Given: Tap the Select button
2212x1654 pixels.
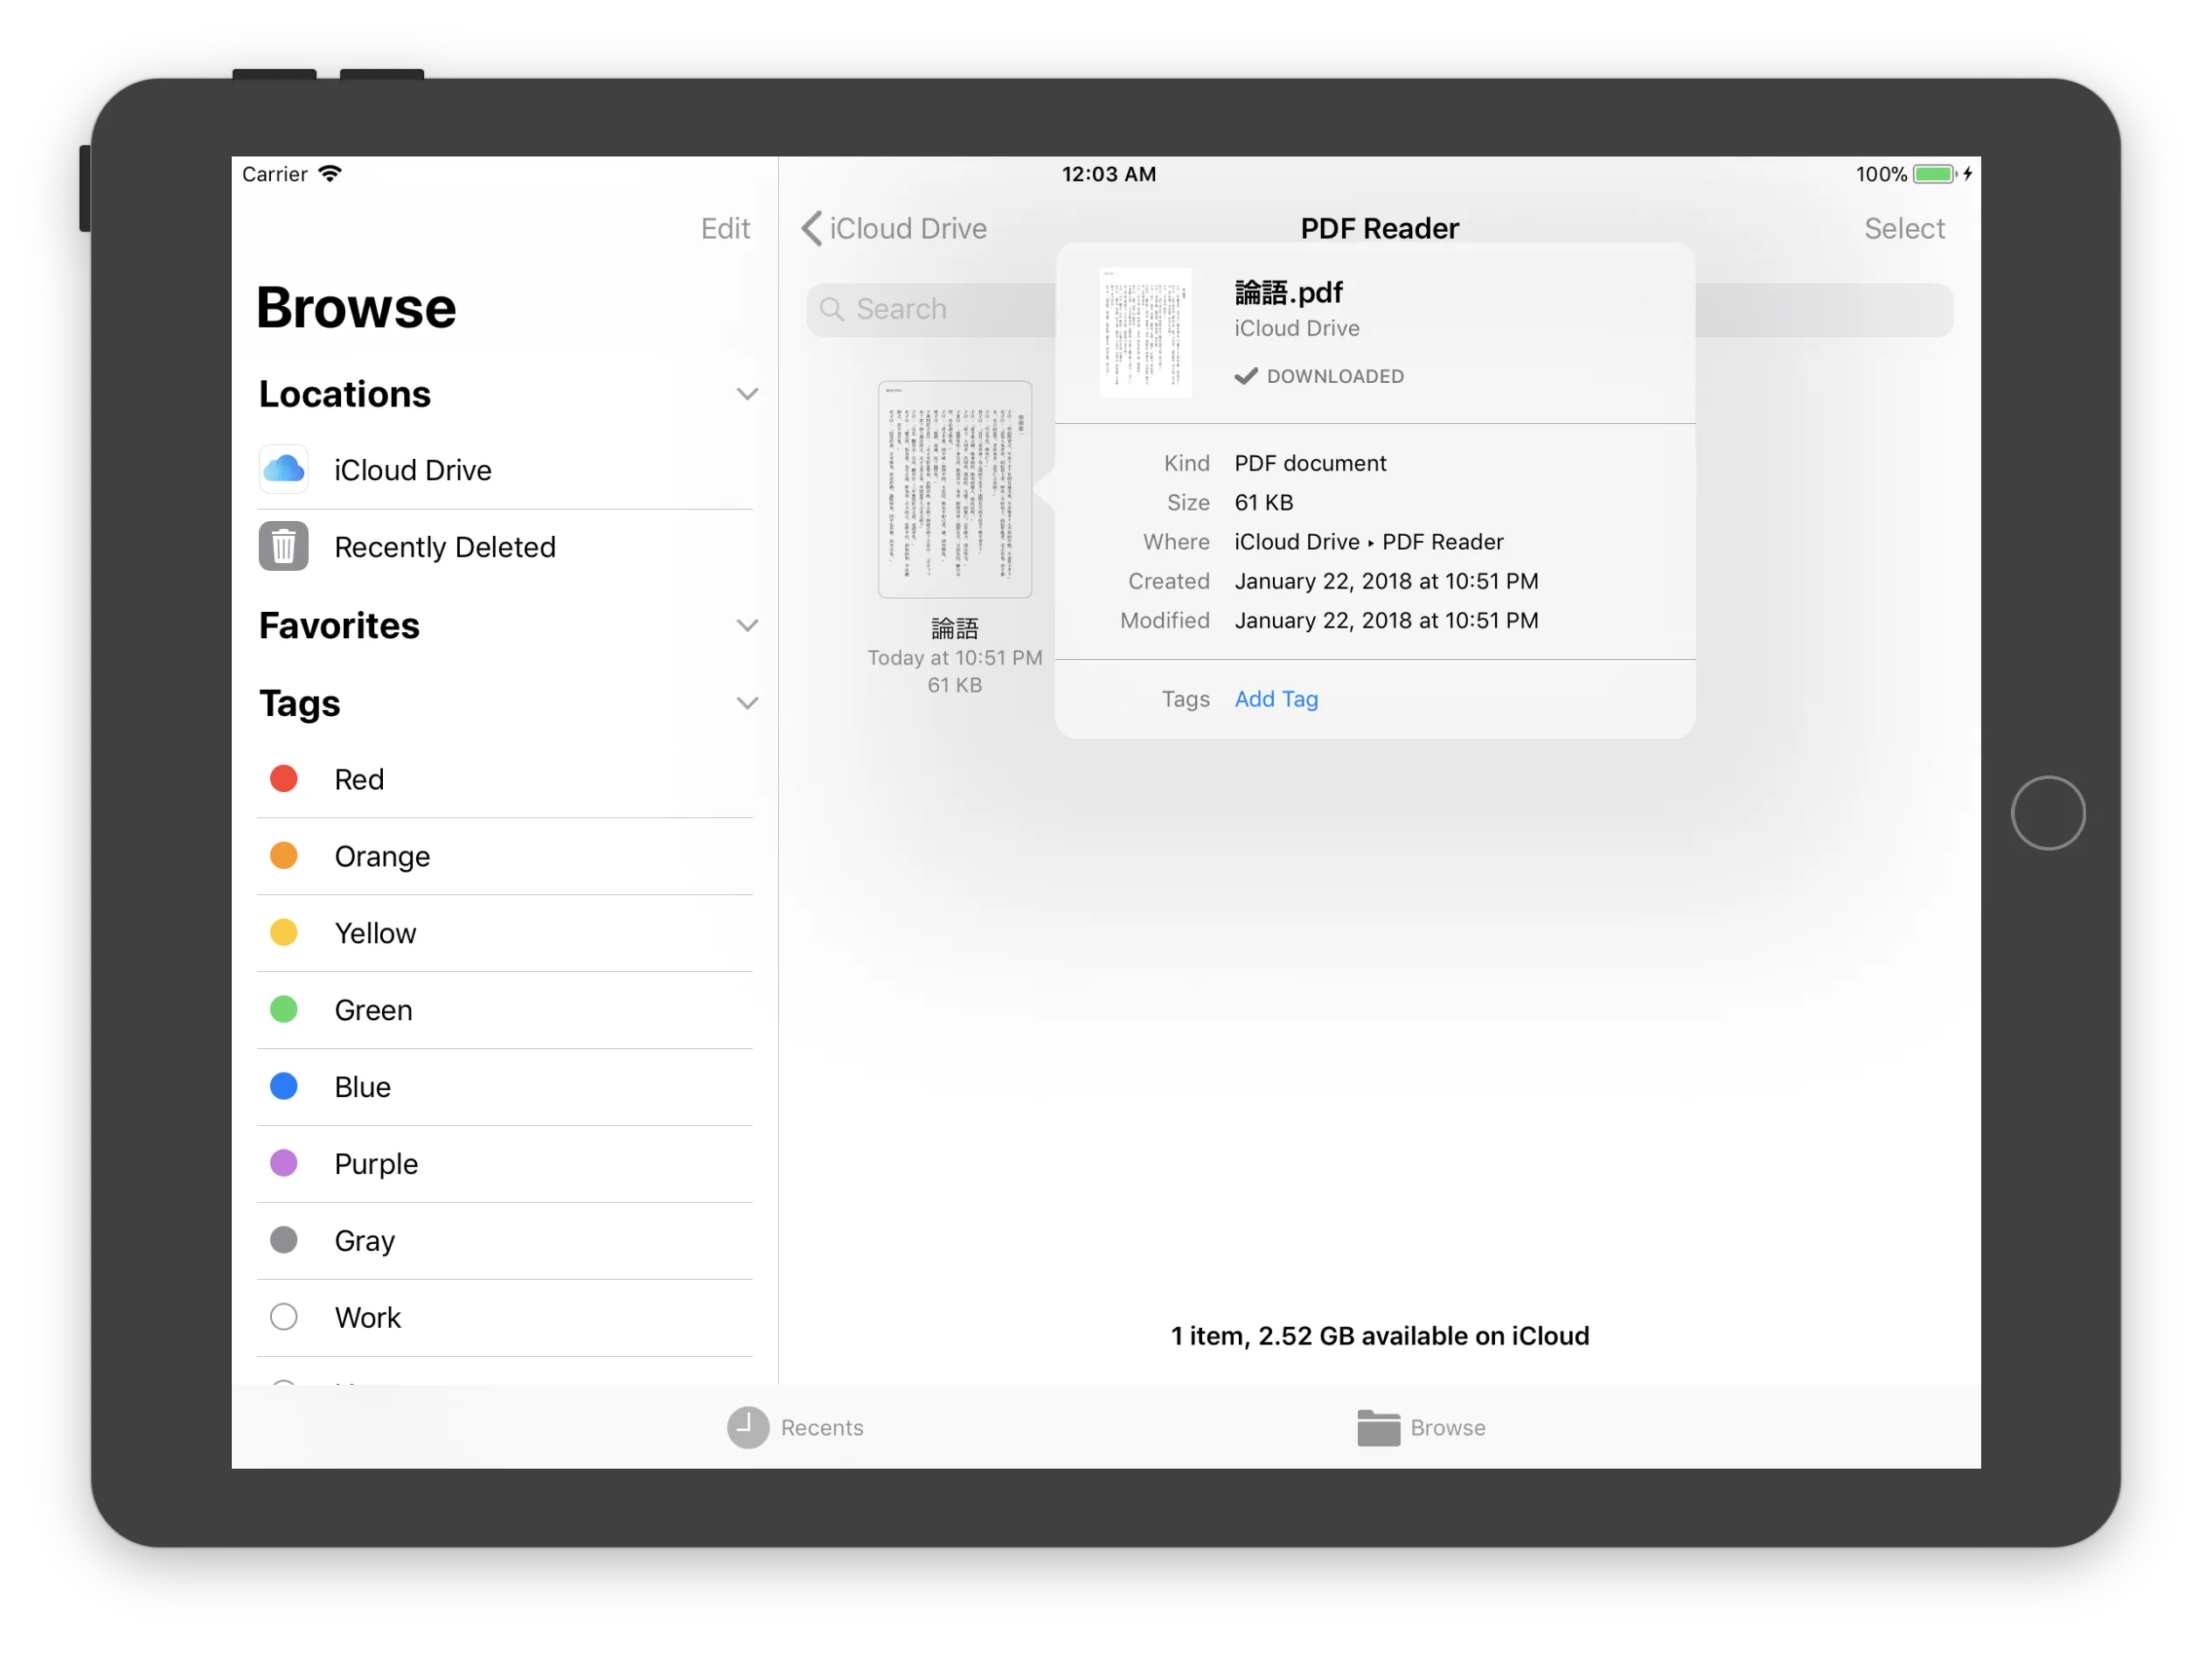Looking at the screenshot, I should (1903, 228).
